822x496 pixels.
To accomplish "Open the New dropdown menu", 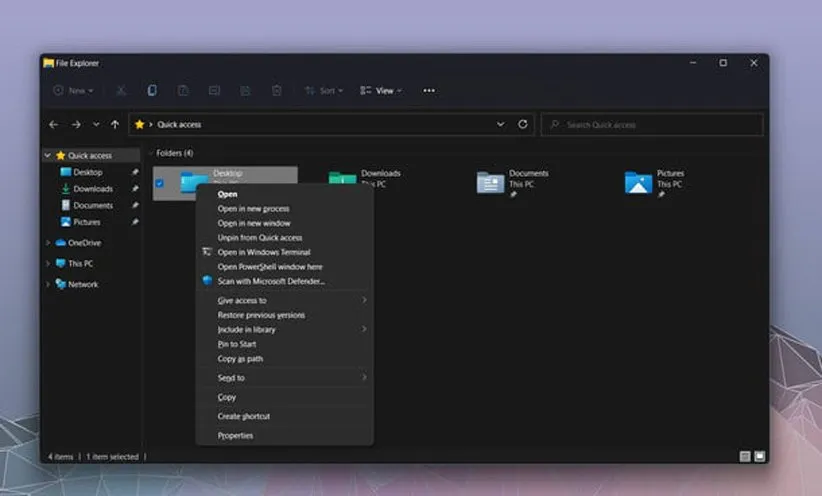I will coord(73,90).
